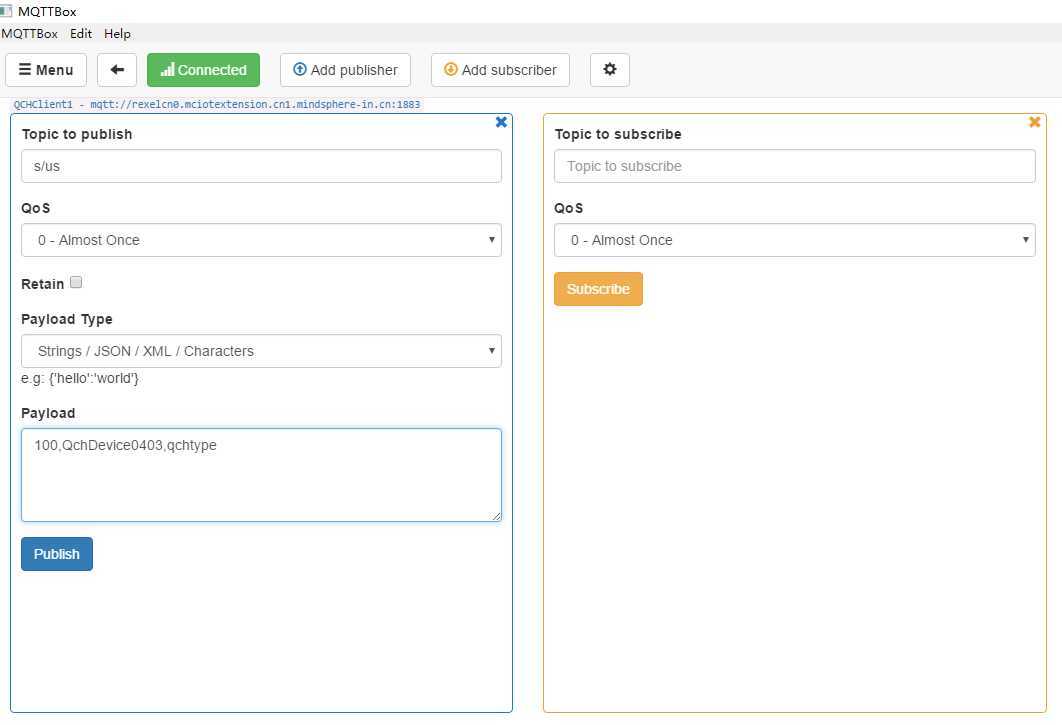The width and height of the screenshot is (1062, 725).
Task: Open the hamburger Menu button
Action: click(46, 70)
